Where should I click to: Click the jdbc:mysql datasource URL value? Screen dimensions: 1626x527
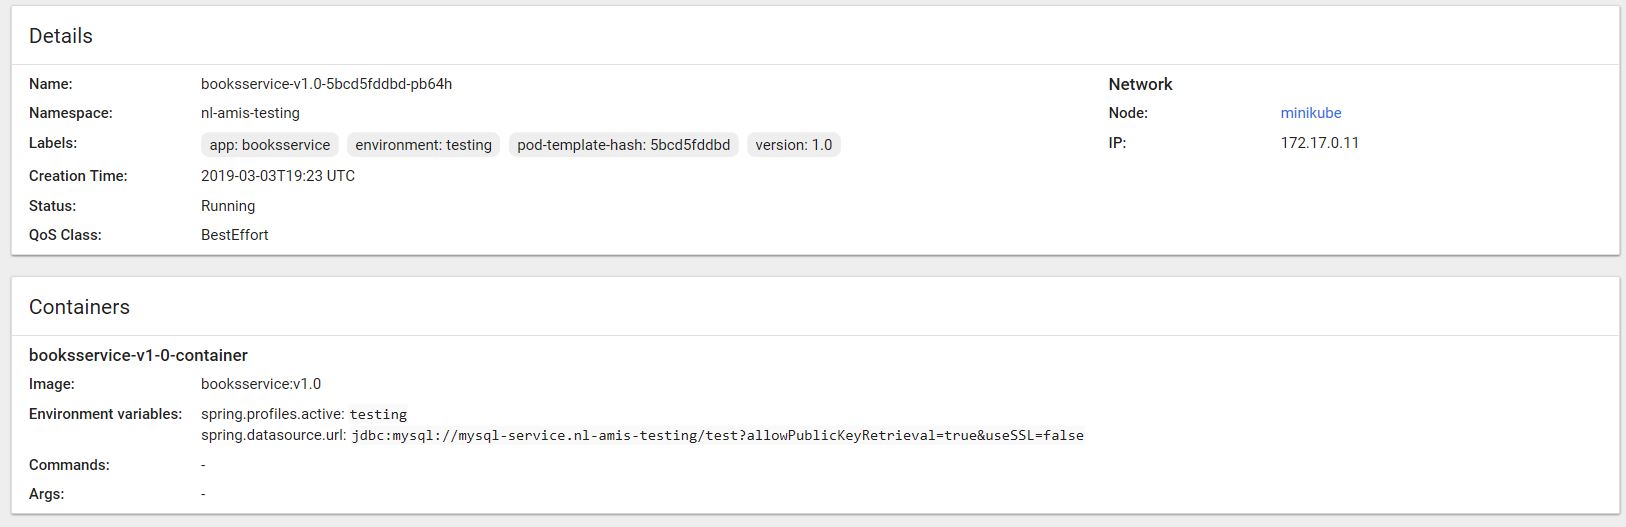[717, 436]
